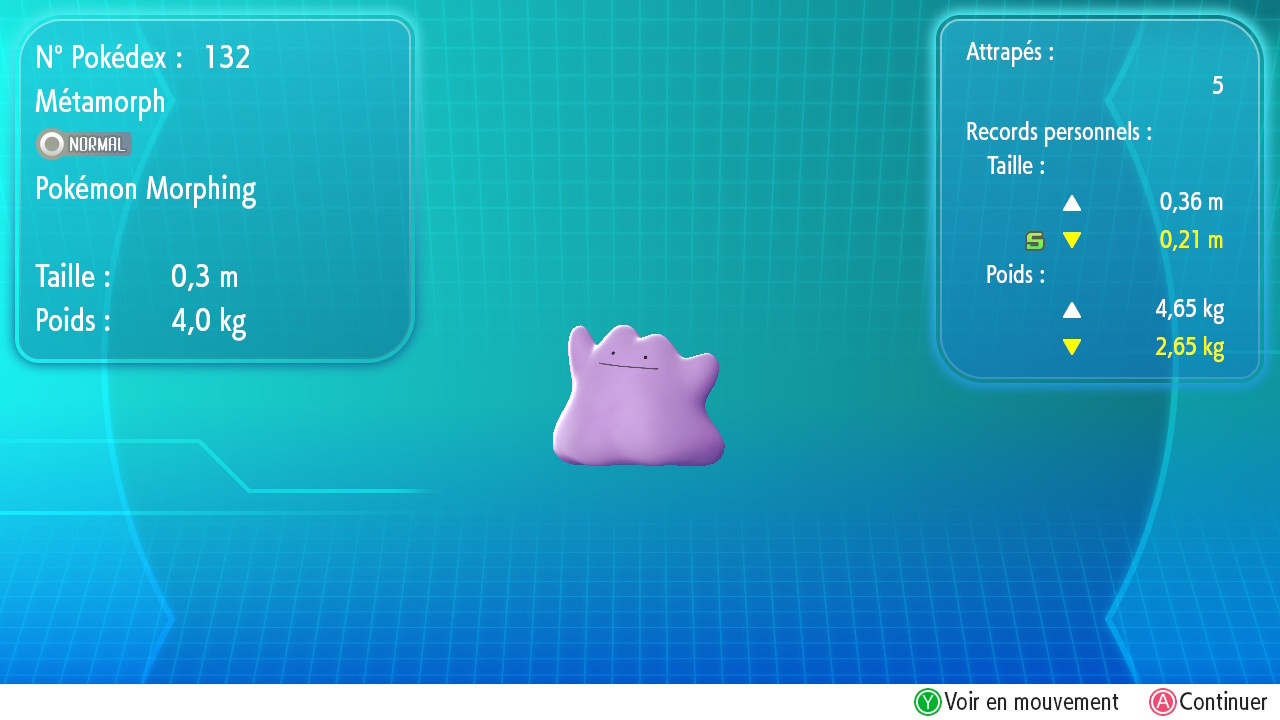Viewport: 1280px width, 720px height.
Task: Select the Continuer label
Action: click(1222, 702)
